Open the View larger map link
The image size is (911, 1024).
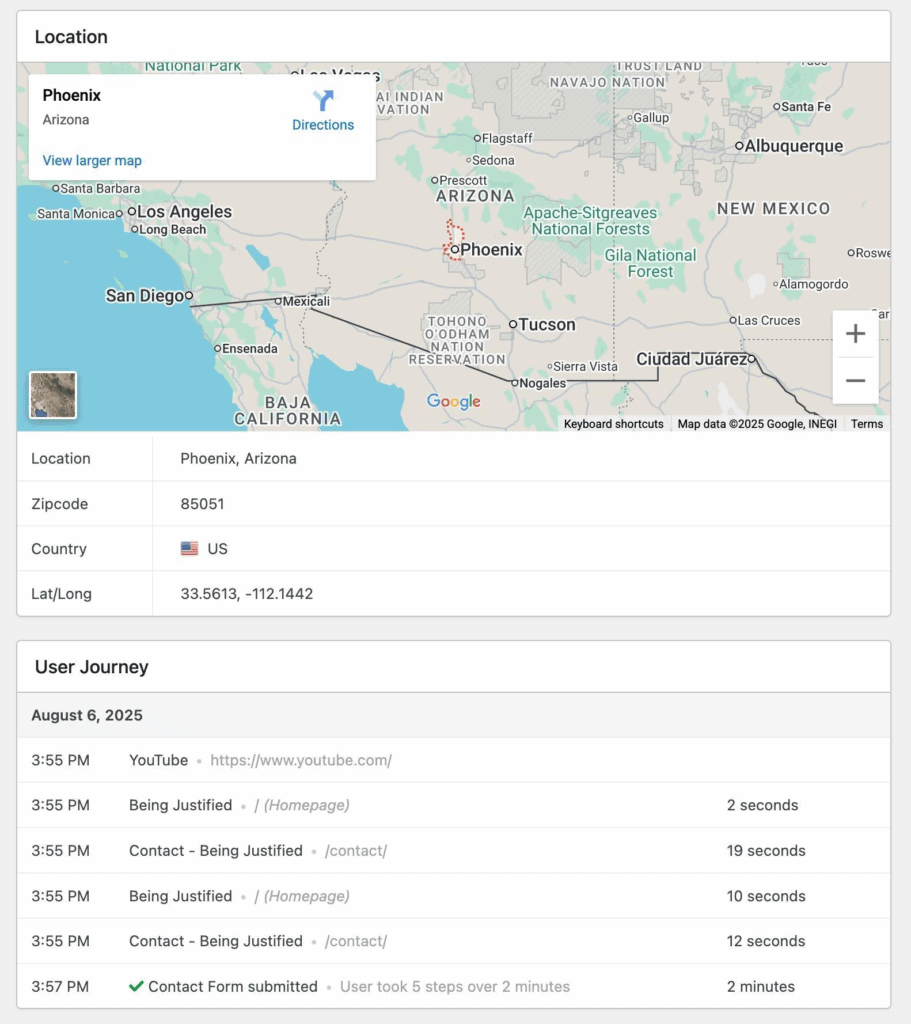92,161
